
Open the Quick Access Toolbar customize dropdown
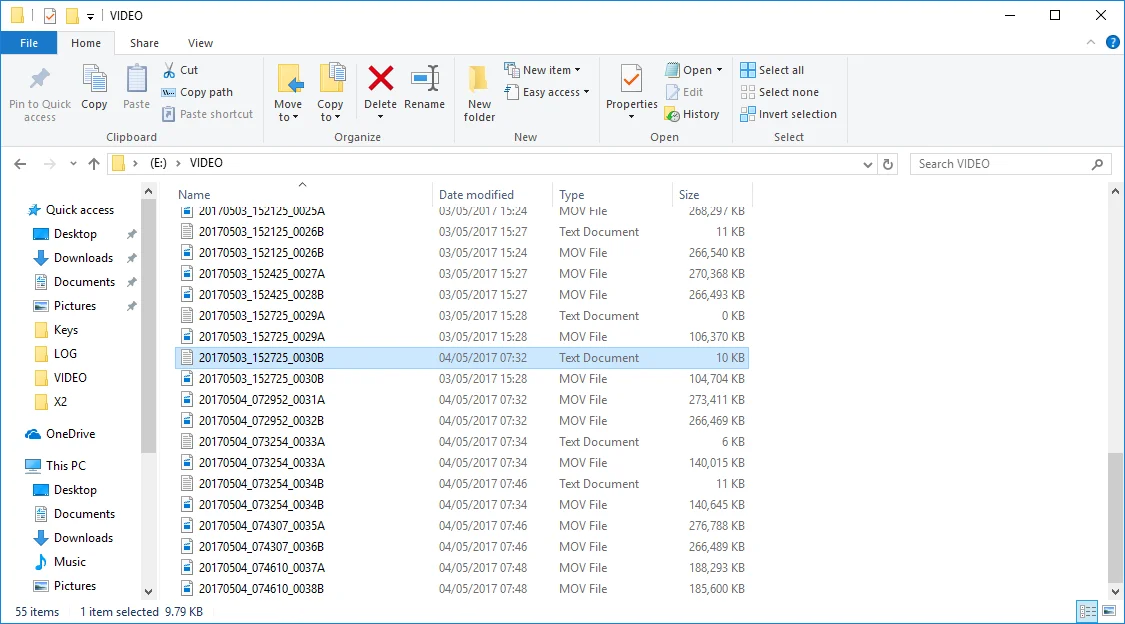90,16
